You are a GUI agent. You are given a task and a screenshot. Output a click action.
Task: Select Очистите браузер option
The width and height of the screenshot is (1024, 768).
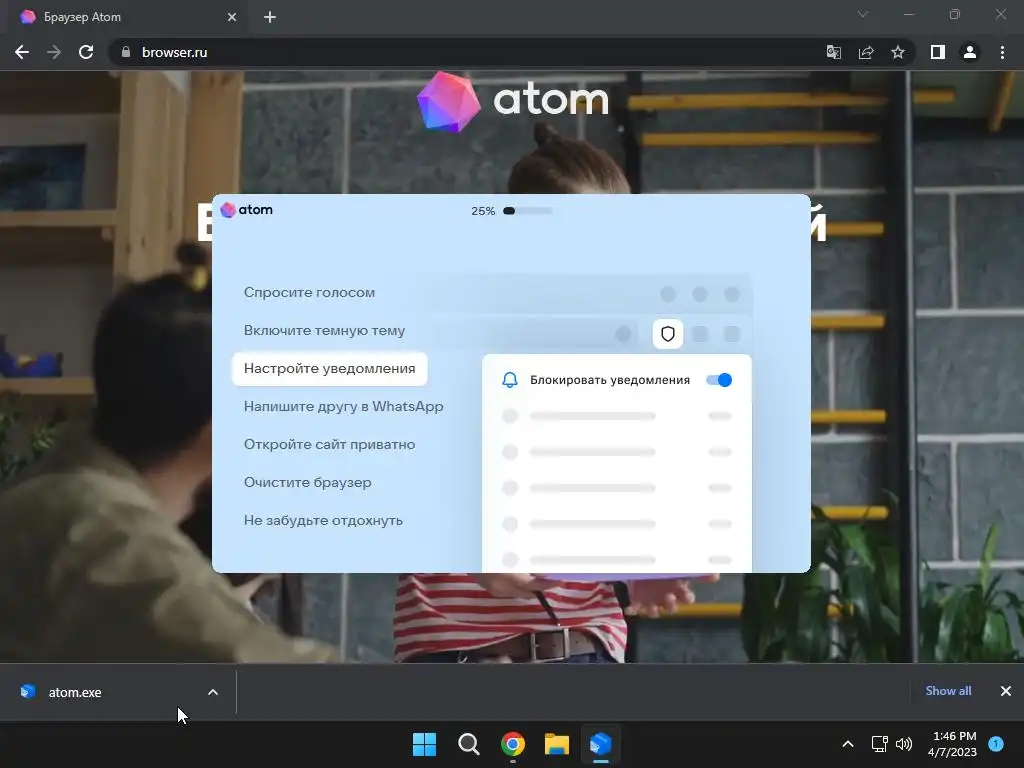pos(308,482)
